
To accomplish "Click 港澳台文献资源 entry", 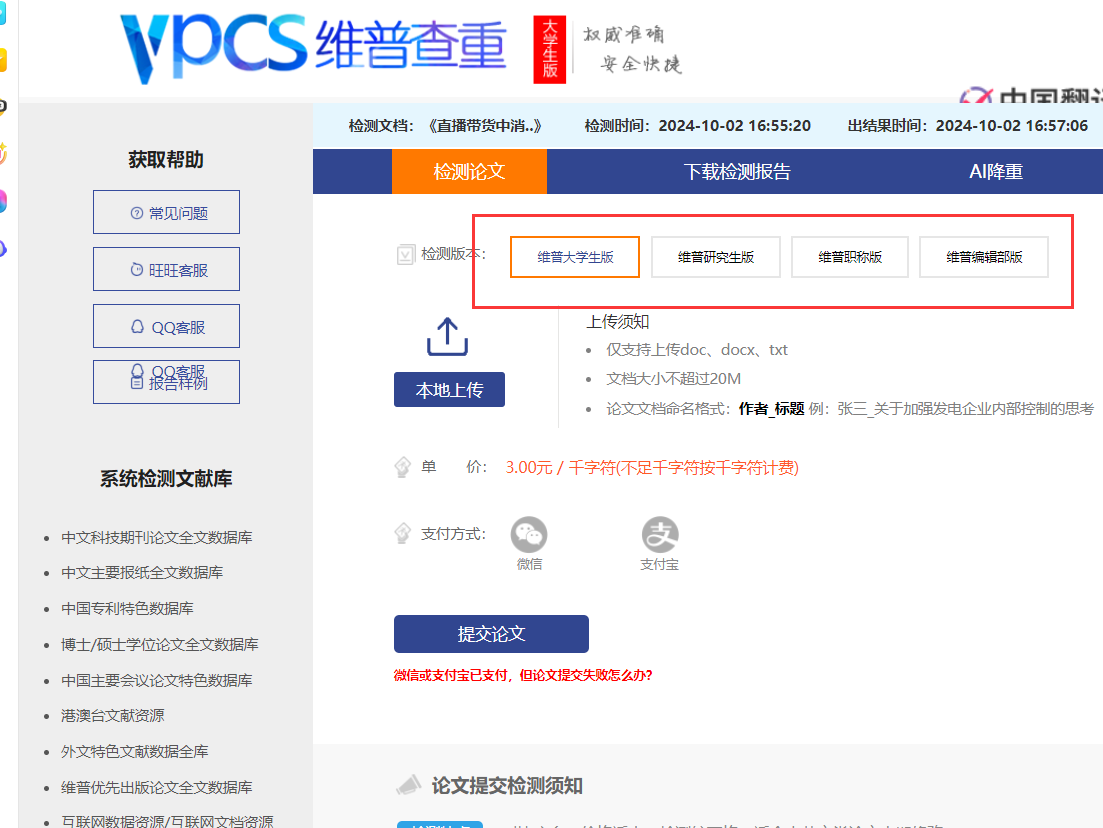I will click(112, 715).
